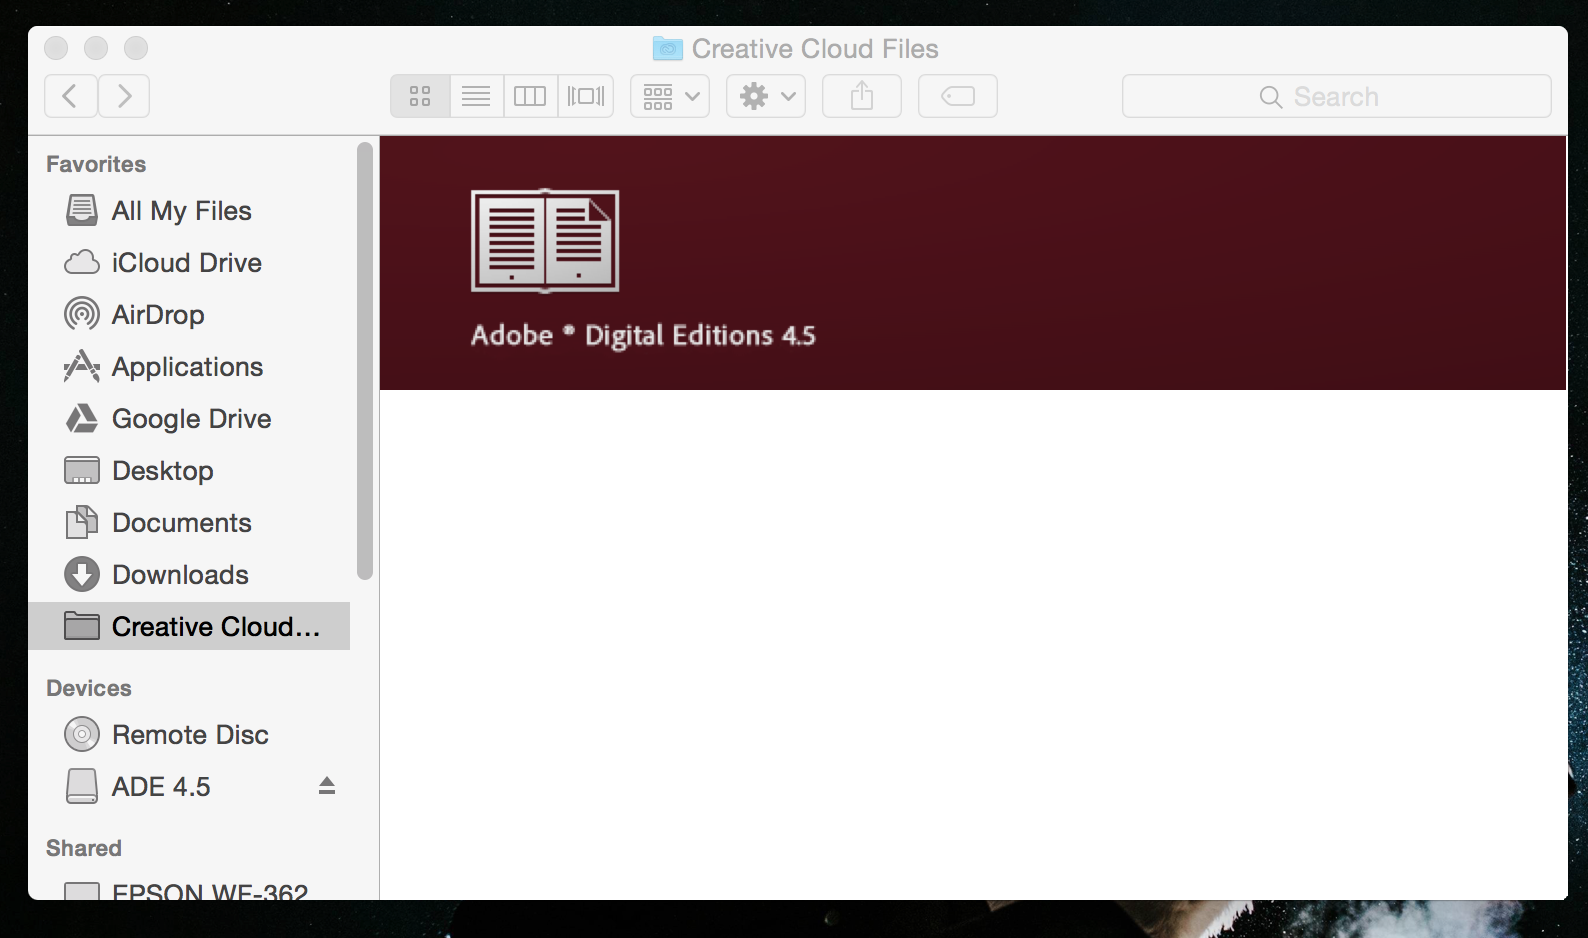This screenshot has height=938, width=1588.
Task: Select the EPSON WF-362 shared device
Action: point(190,890)
